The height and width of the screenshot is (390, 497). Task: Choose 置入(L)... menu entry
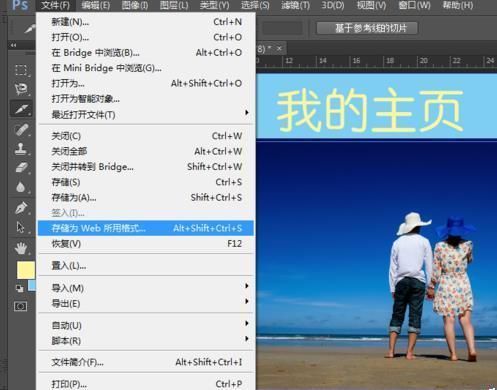146,266
